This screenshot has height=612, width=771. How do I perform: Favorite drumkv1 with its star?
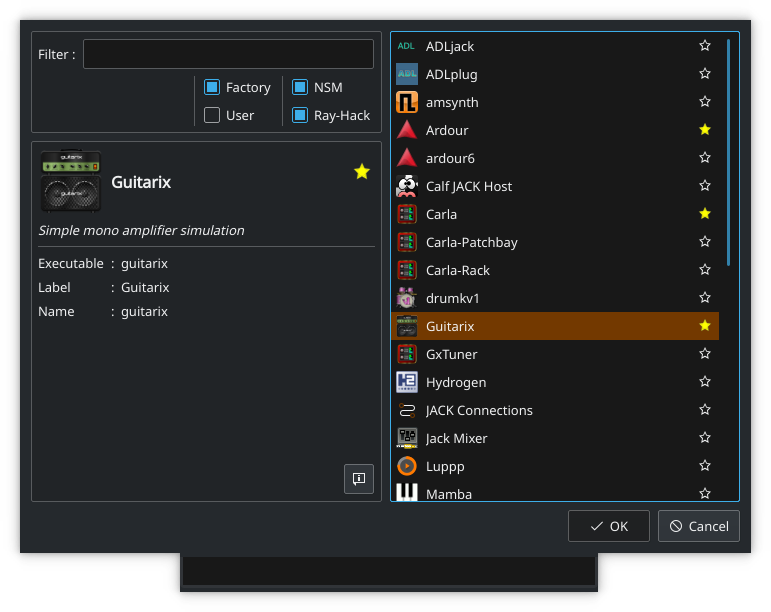click(705, 298)
